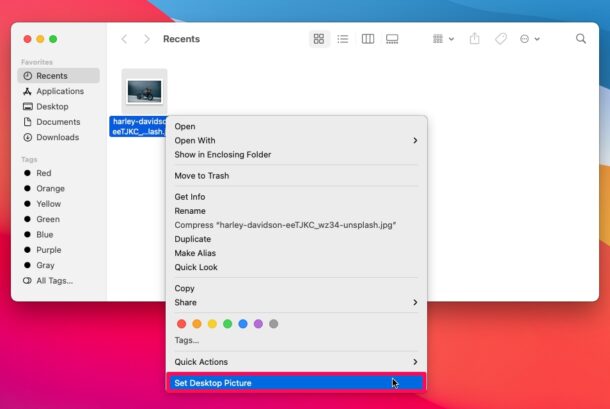610x409 pixels.
Task: Switch Finder to icon grid view
Action: (319, 39)
